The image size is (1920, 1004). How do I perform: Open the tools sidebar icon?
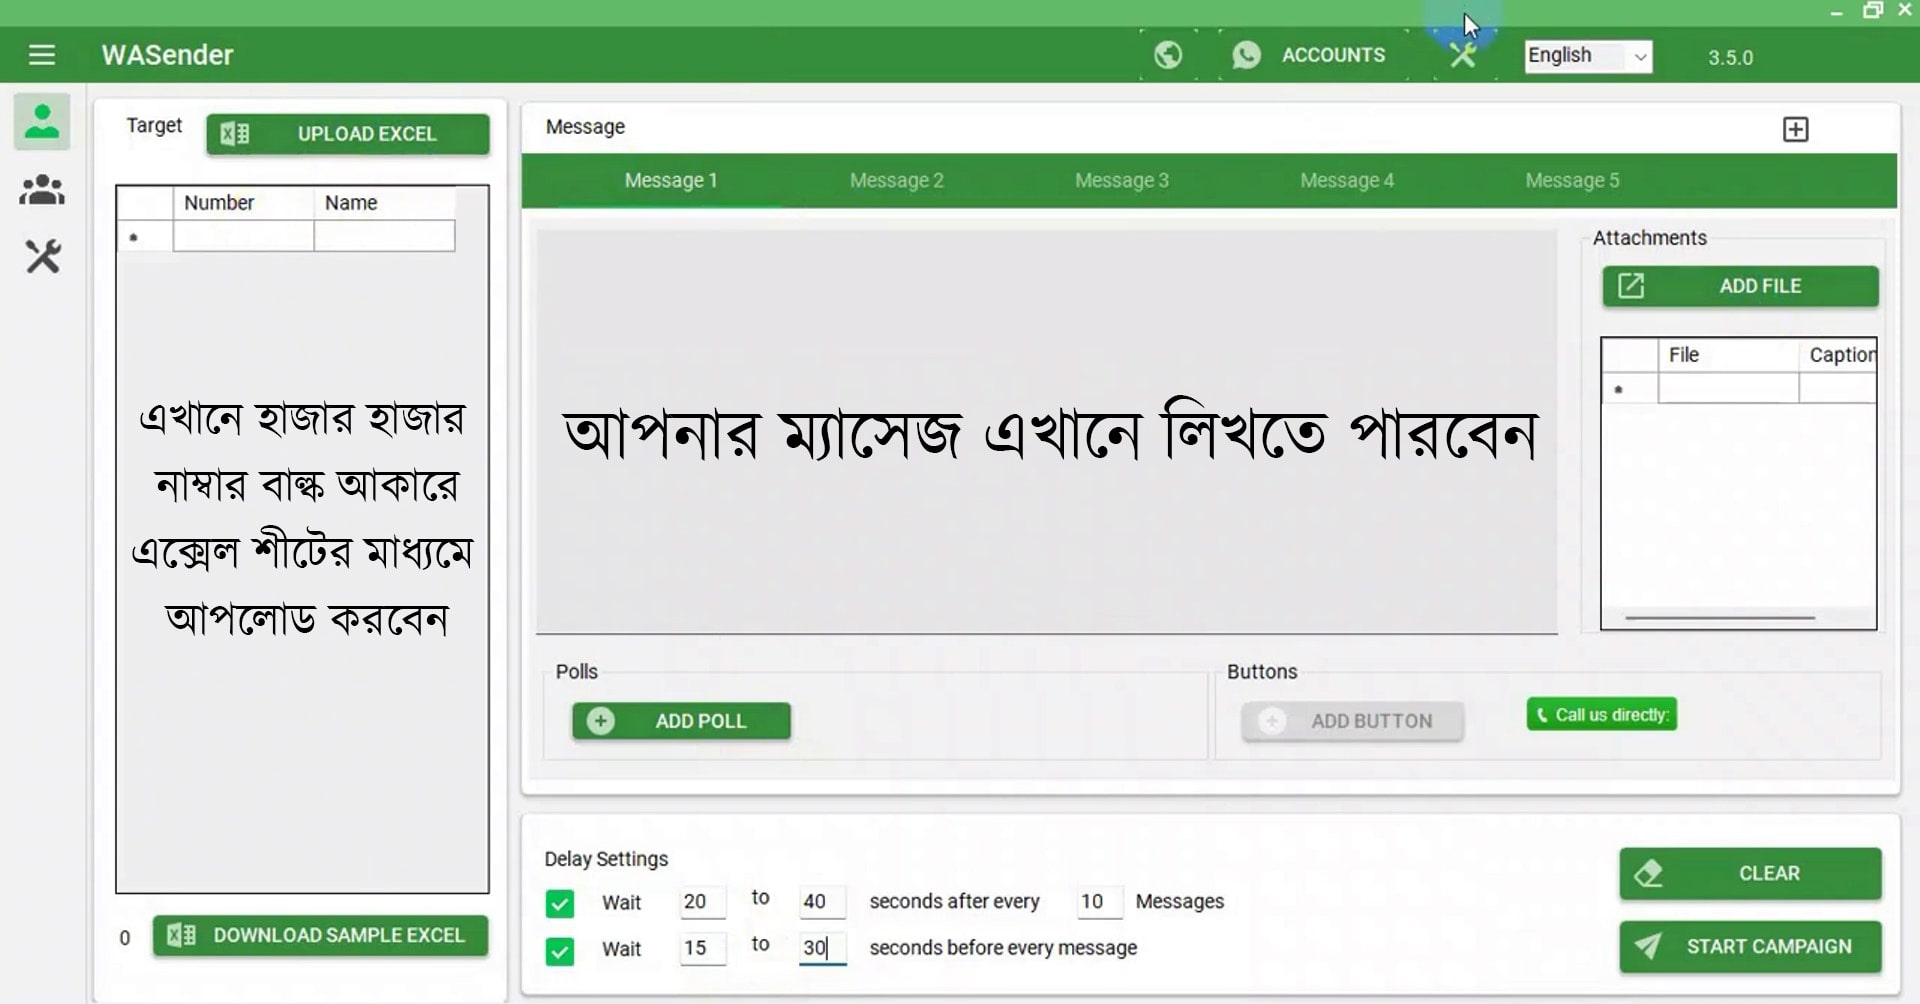42,257
